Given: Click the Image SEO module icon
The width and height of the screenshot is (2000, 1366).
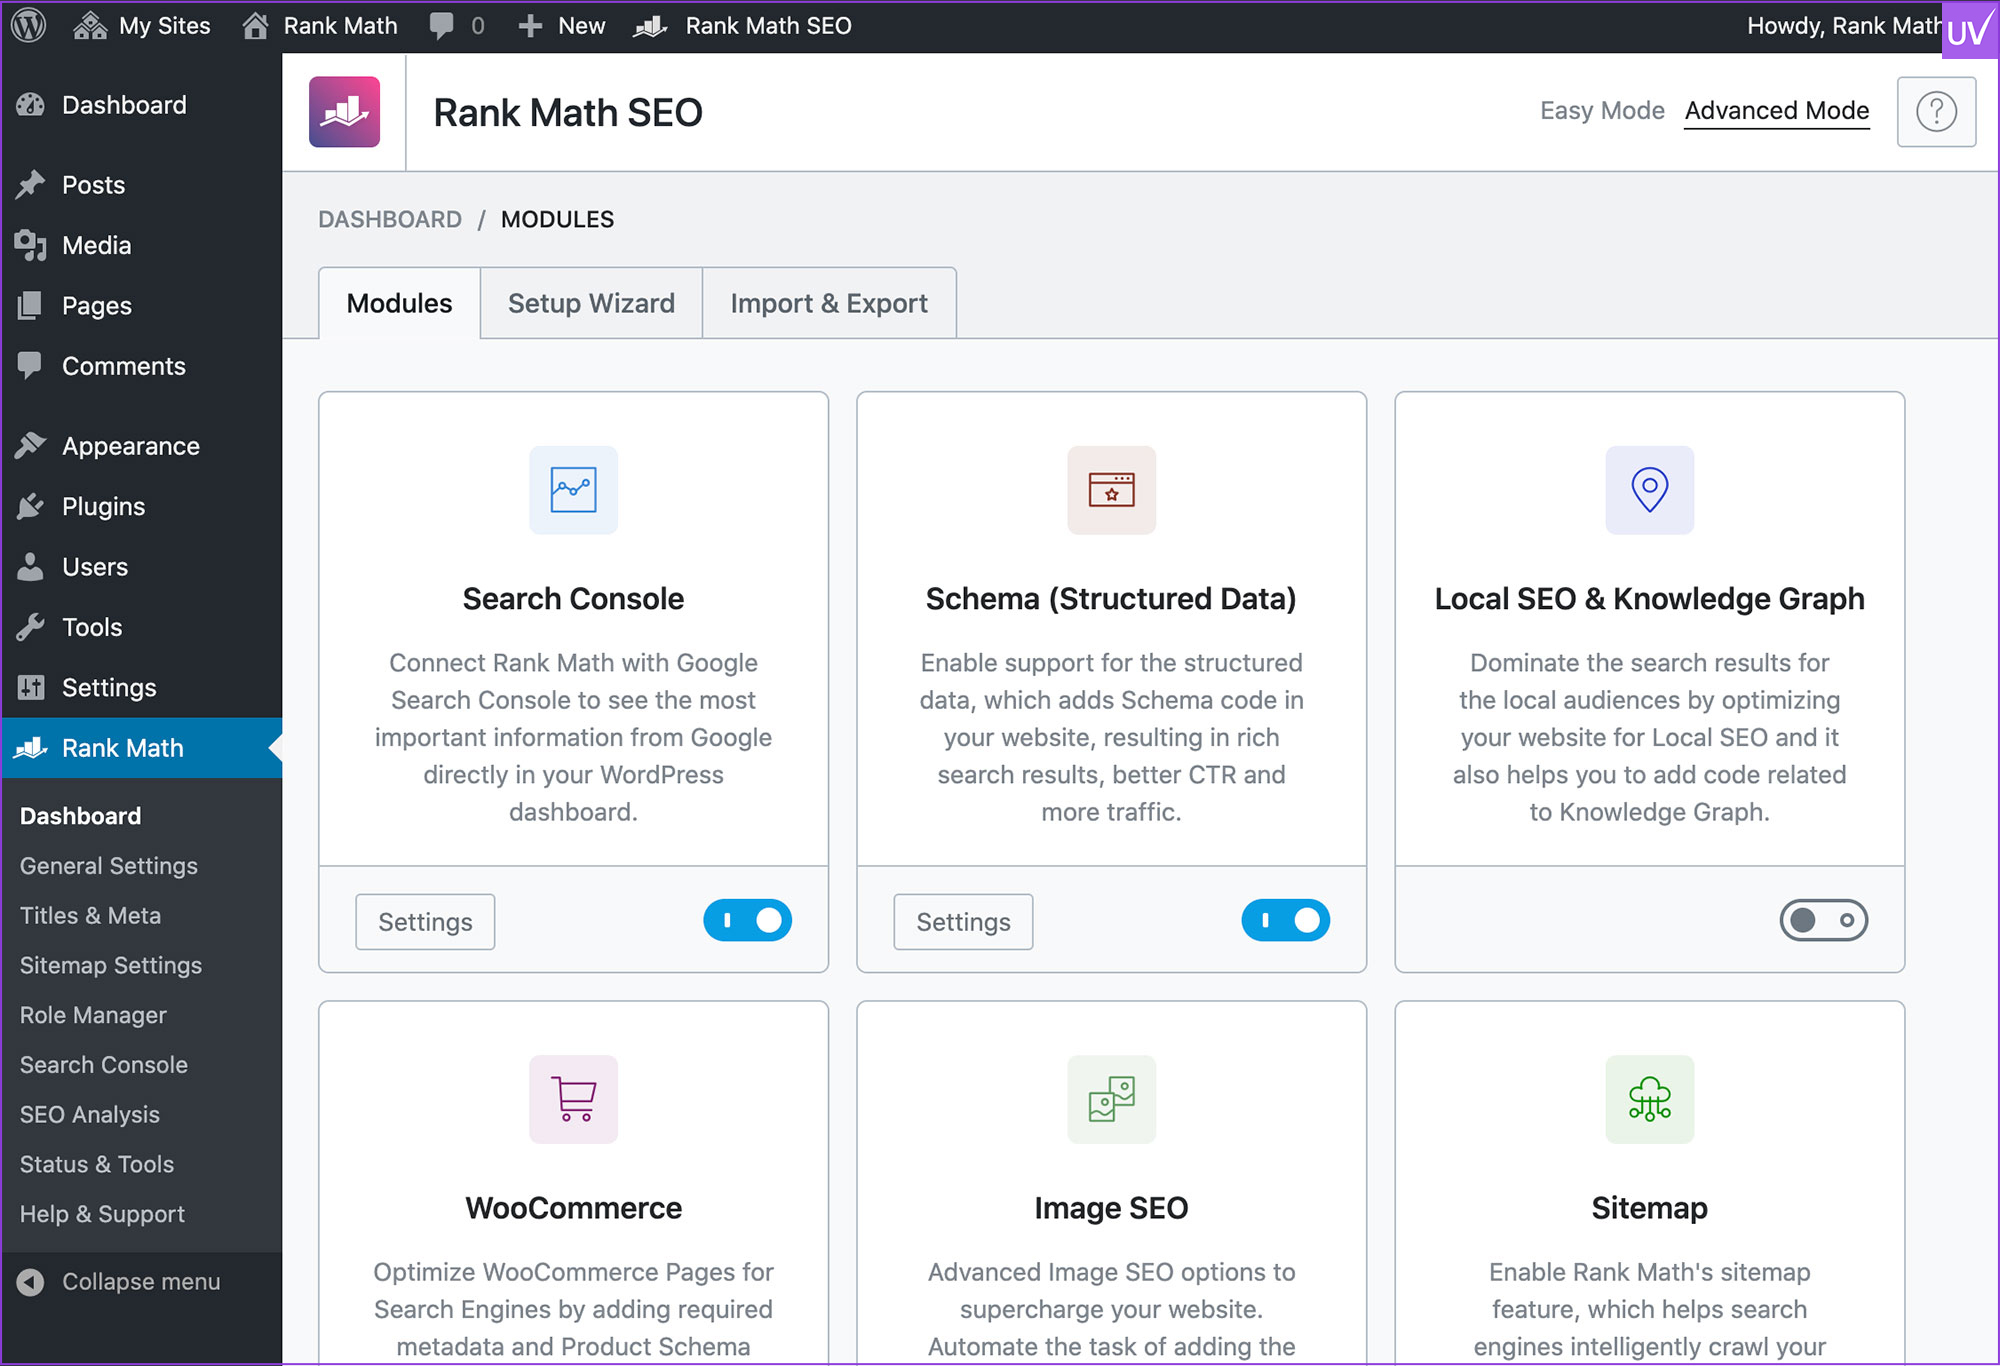Looking at the screenshot, I should (1112, 1099).
